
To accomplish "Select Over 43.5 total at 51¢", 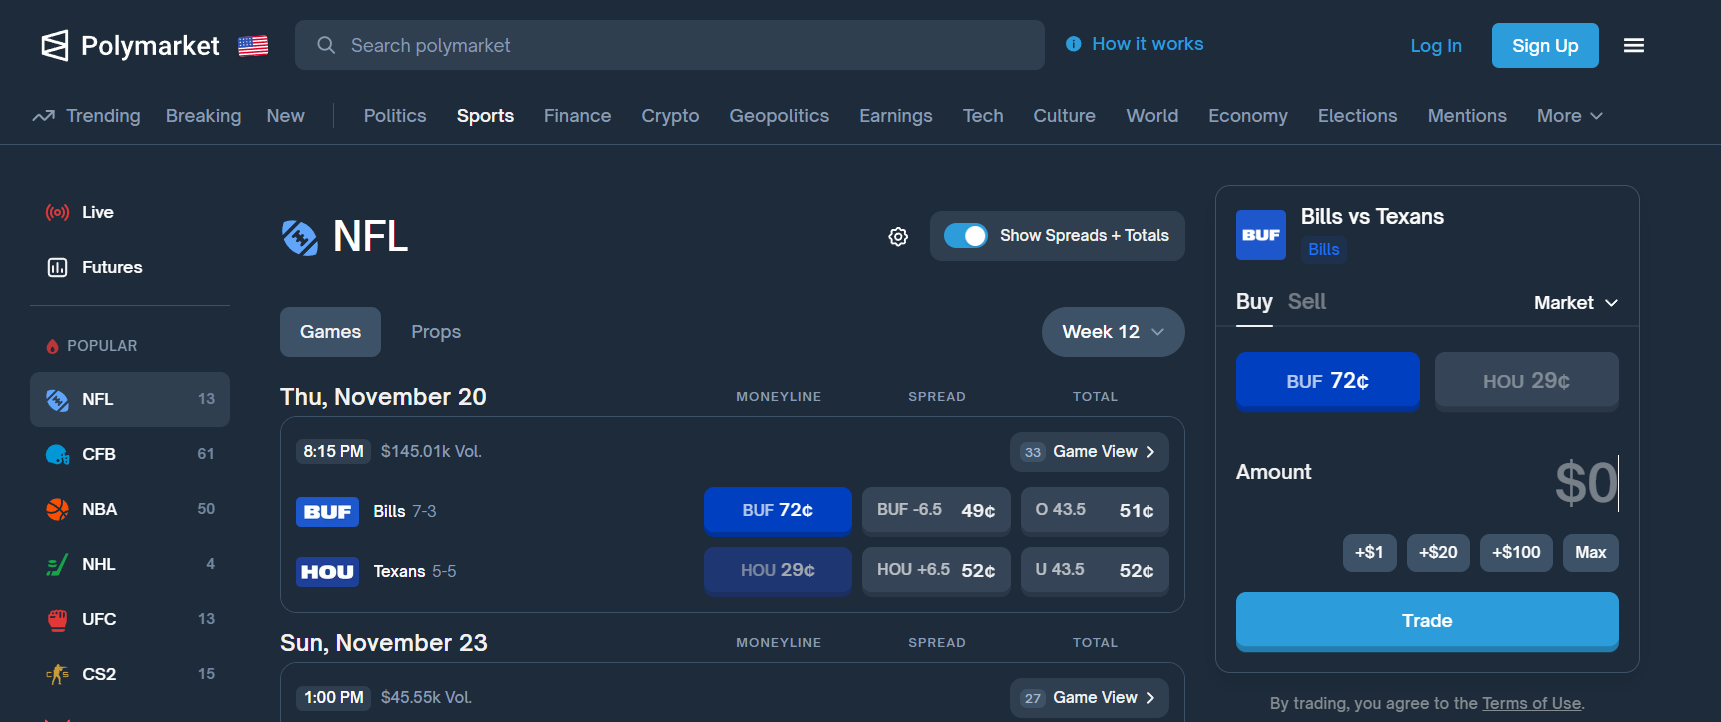I will click(x=1095, y=511).
